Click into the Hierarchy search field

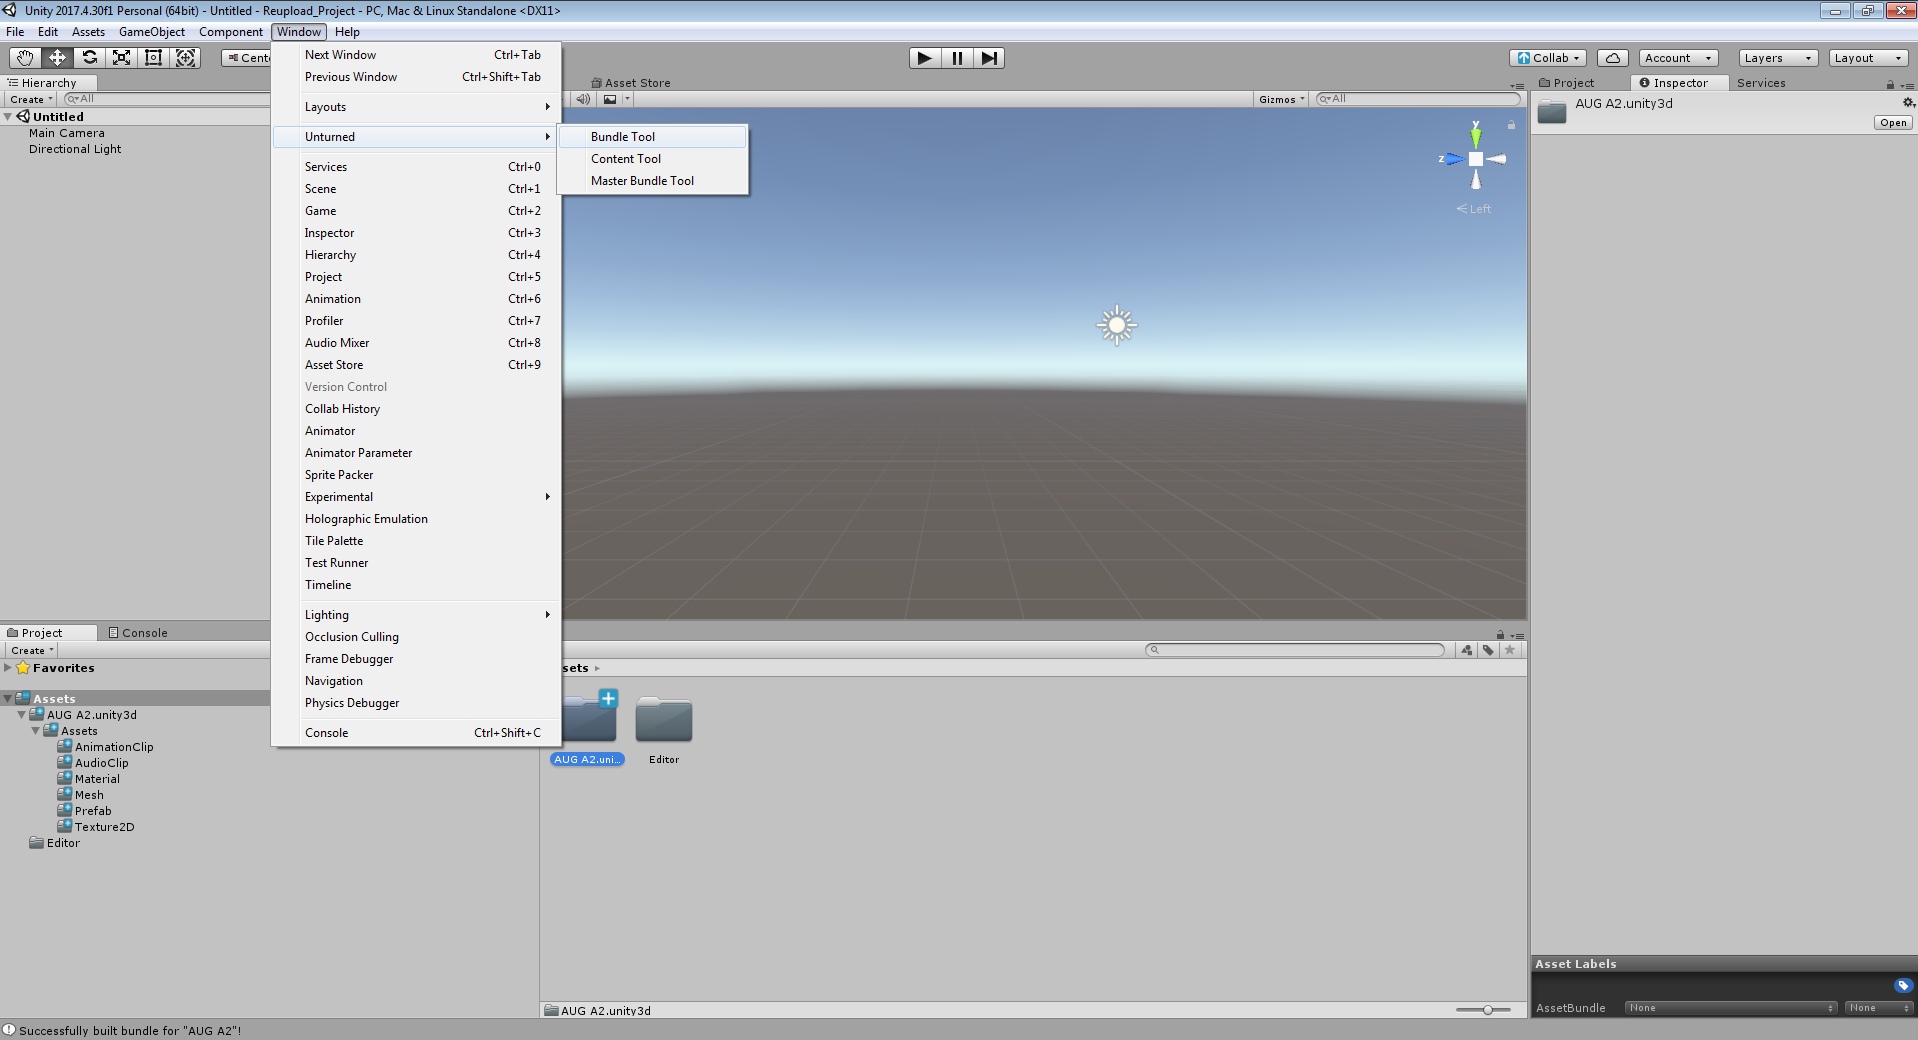166,99
